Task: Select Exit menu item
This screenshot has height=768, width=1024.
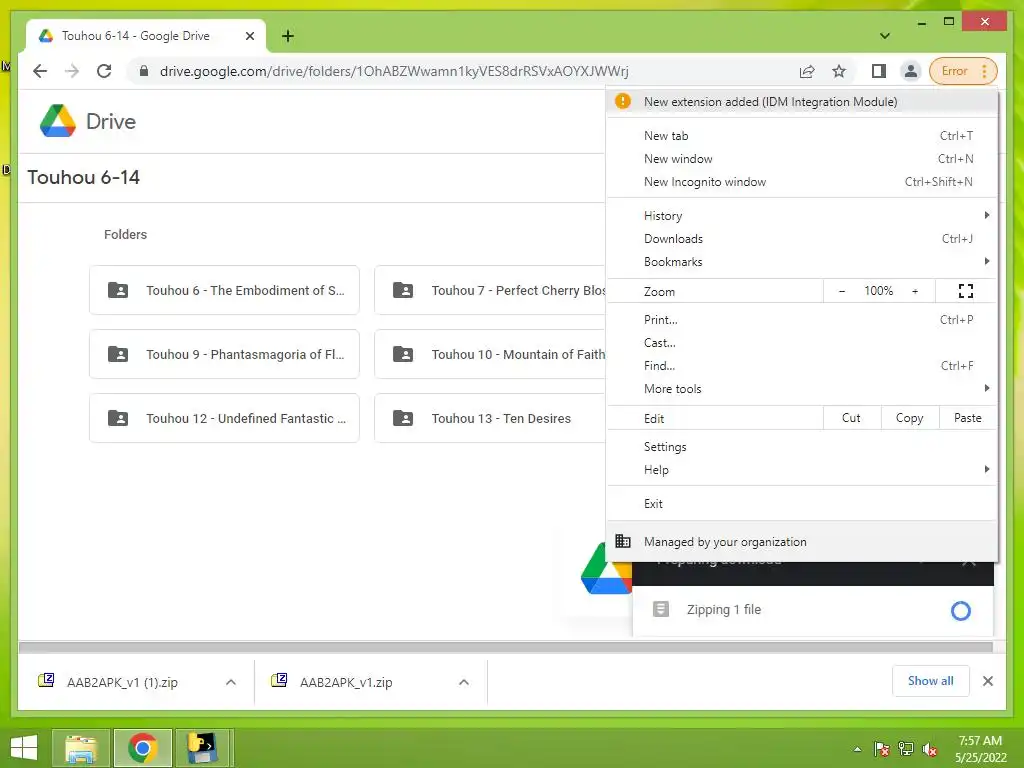Action: [x=802, y=504]
